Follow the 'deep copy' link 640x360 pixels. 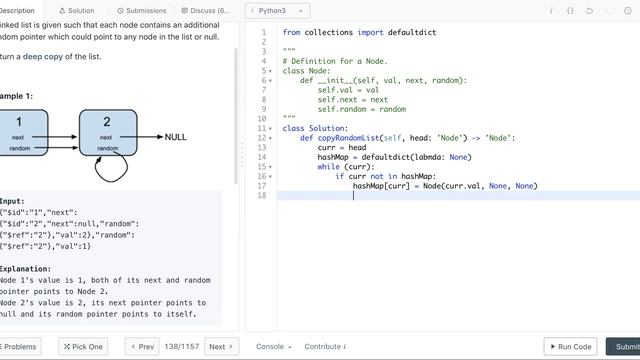coord(43,56)
